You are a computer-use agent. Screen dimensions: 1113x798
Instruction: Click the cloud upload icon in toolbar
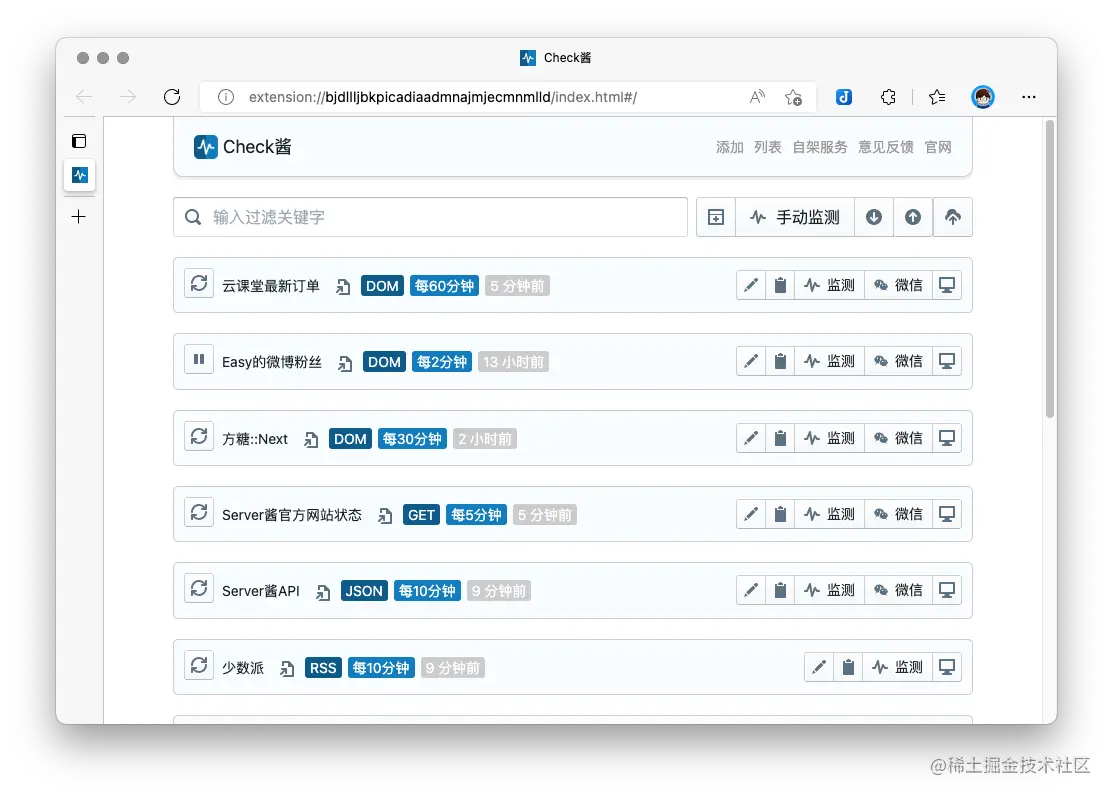[953, 217]
